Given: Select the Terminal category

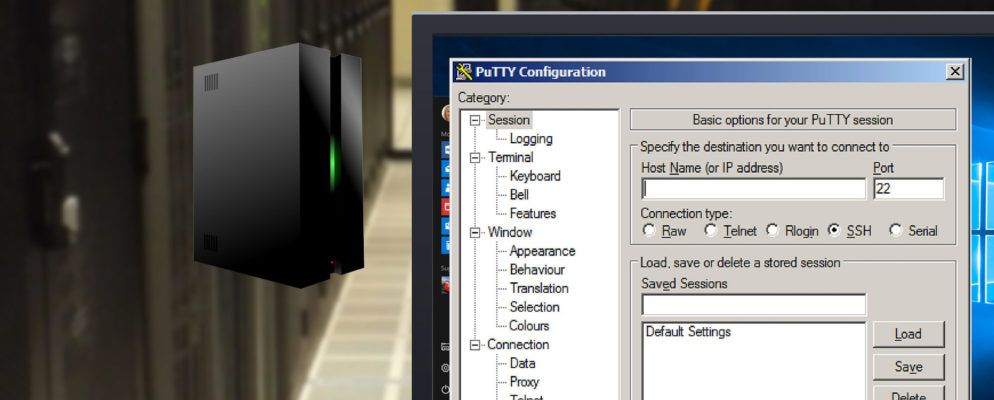Looking at the screenshot, I should coord(510,157).
